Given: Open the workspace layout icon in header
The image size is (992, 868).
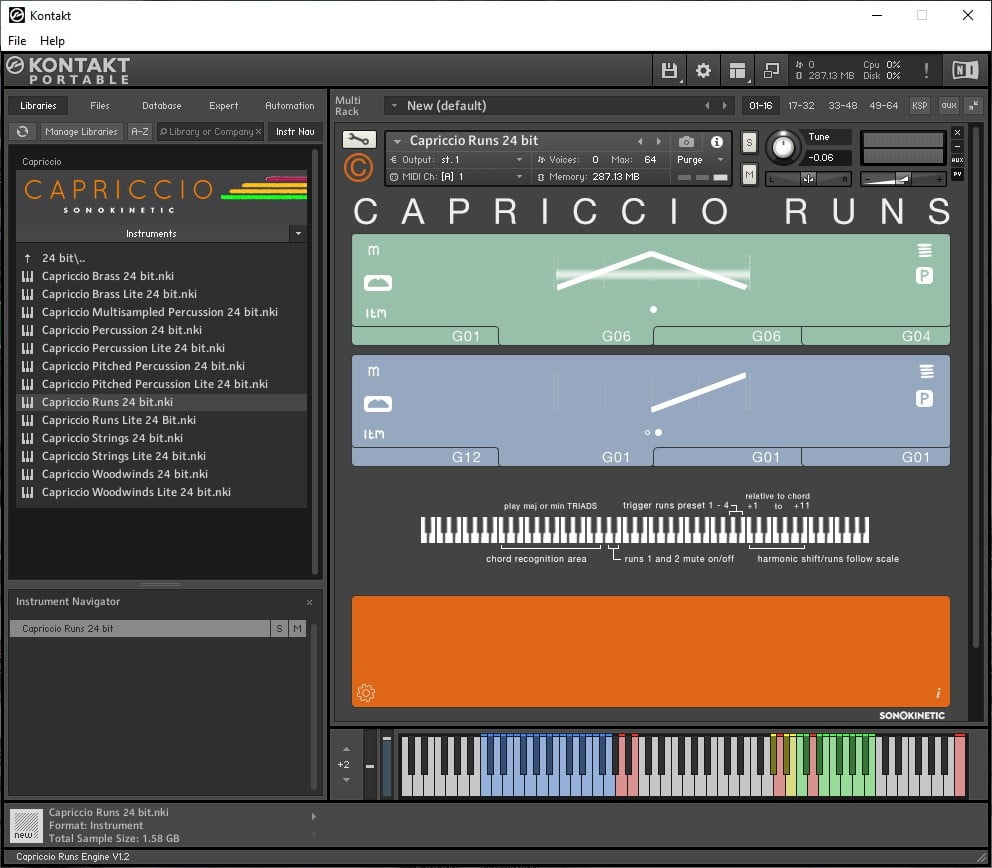Looking at the screenshot, I should 737,70.
